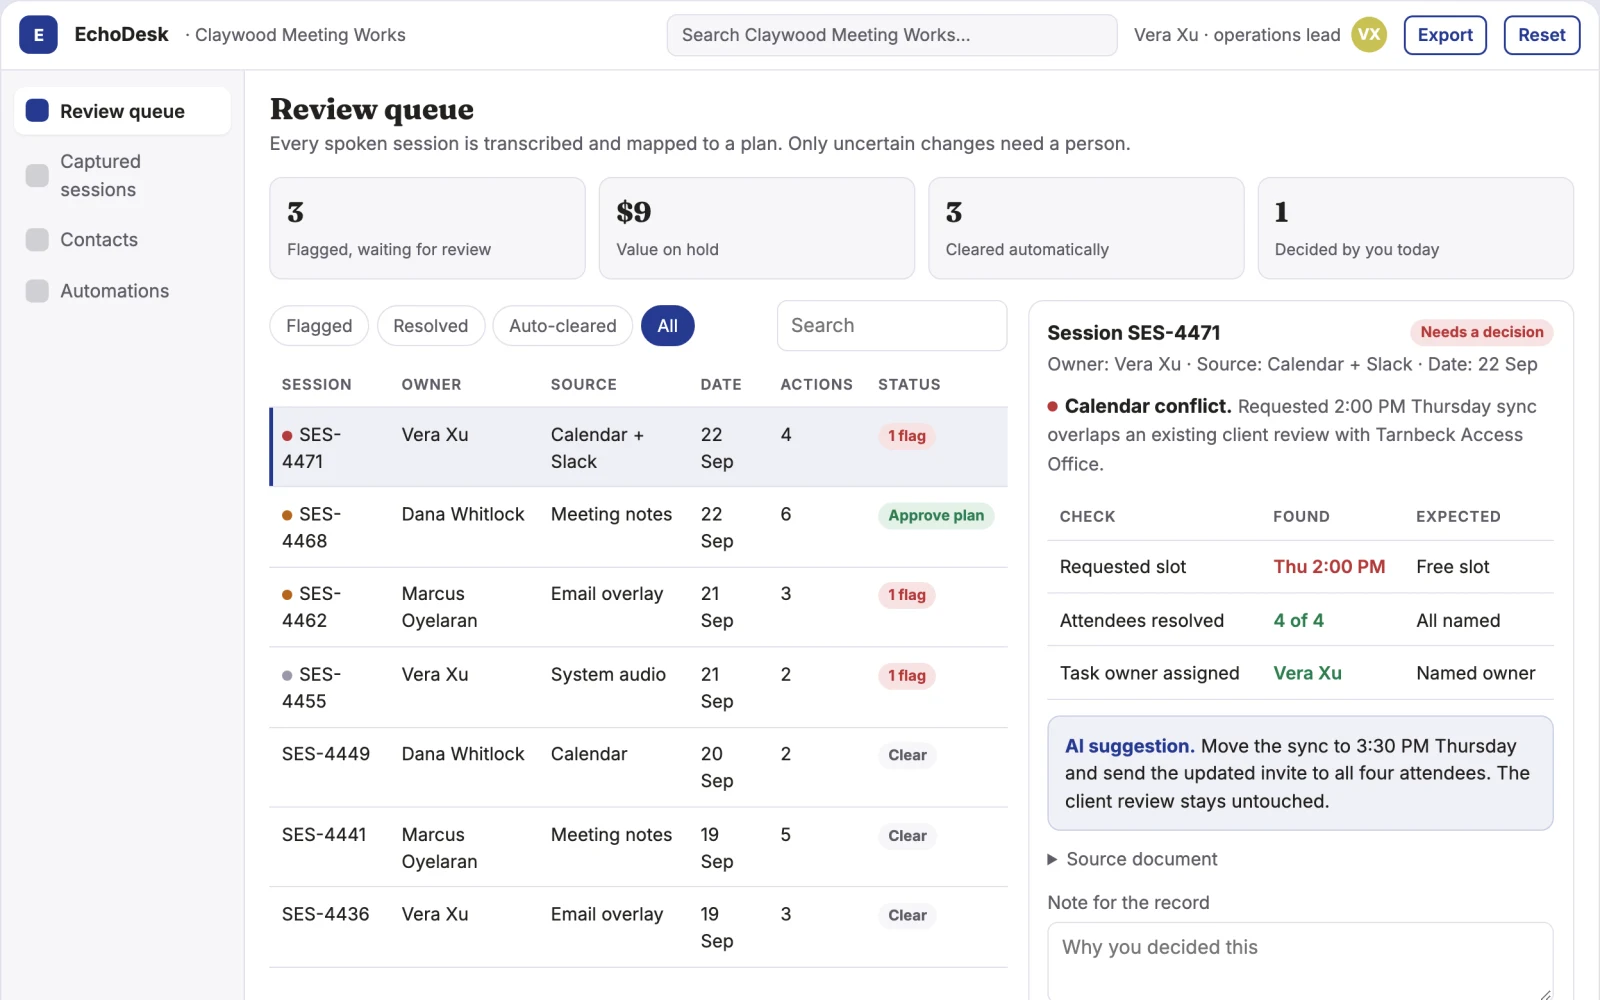Select the Flagged filter tab

pos(319,326)
